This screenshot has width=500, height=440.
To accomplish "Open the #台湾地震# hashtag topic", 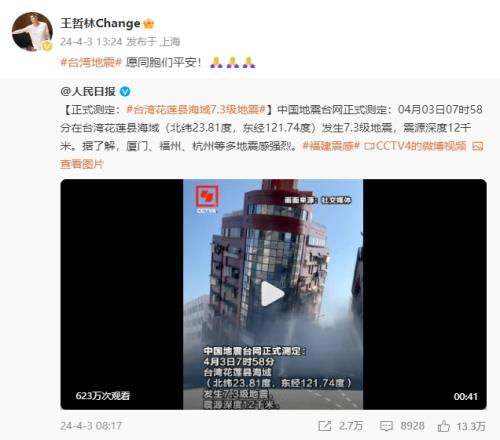I will pos(91,62).
